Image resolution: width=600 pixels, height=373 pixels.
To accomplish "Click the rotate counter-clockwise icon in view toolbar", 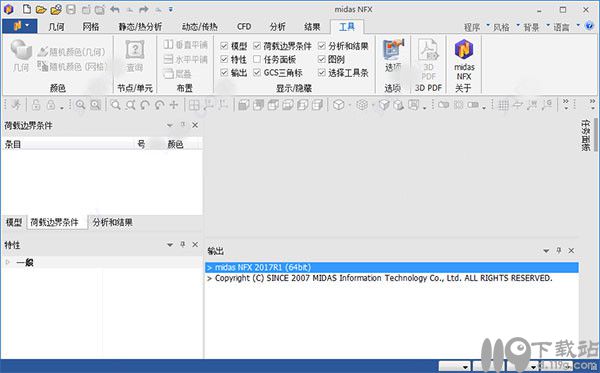I will click(145, 104).
